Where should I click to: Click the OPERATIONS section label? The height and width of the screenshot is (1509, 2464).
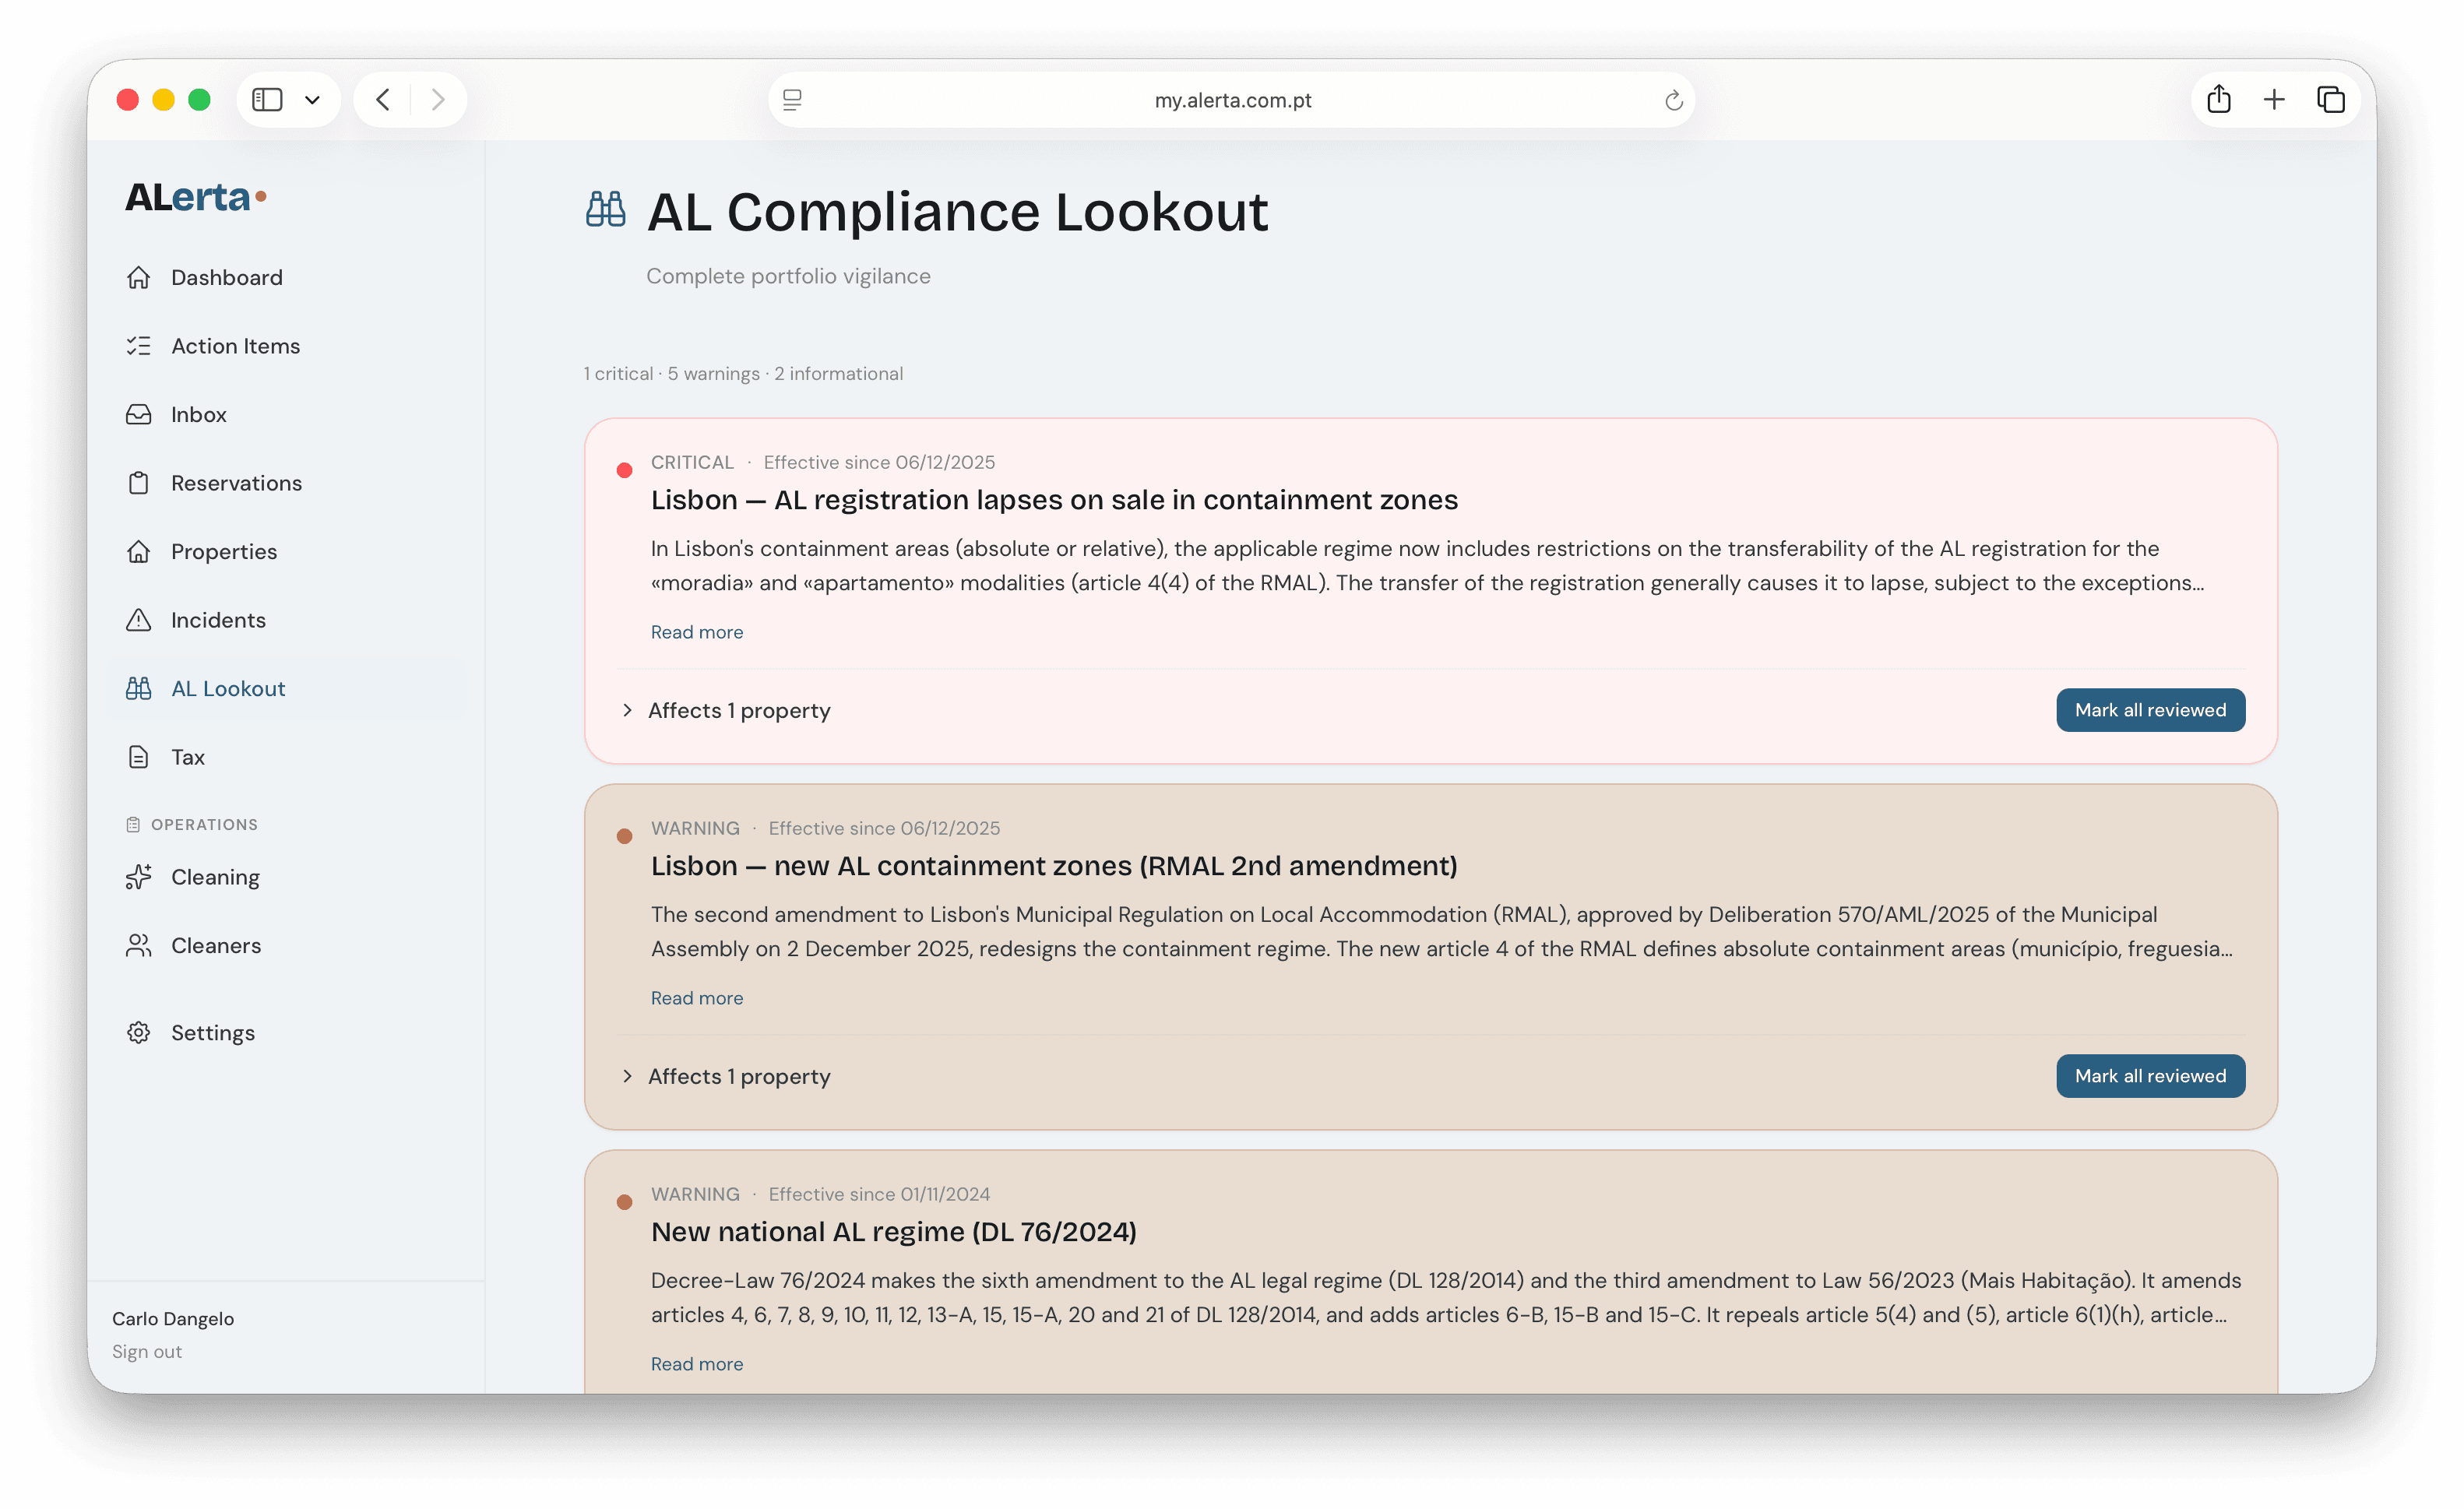pyautogui.click(x=204, y=825)
